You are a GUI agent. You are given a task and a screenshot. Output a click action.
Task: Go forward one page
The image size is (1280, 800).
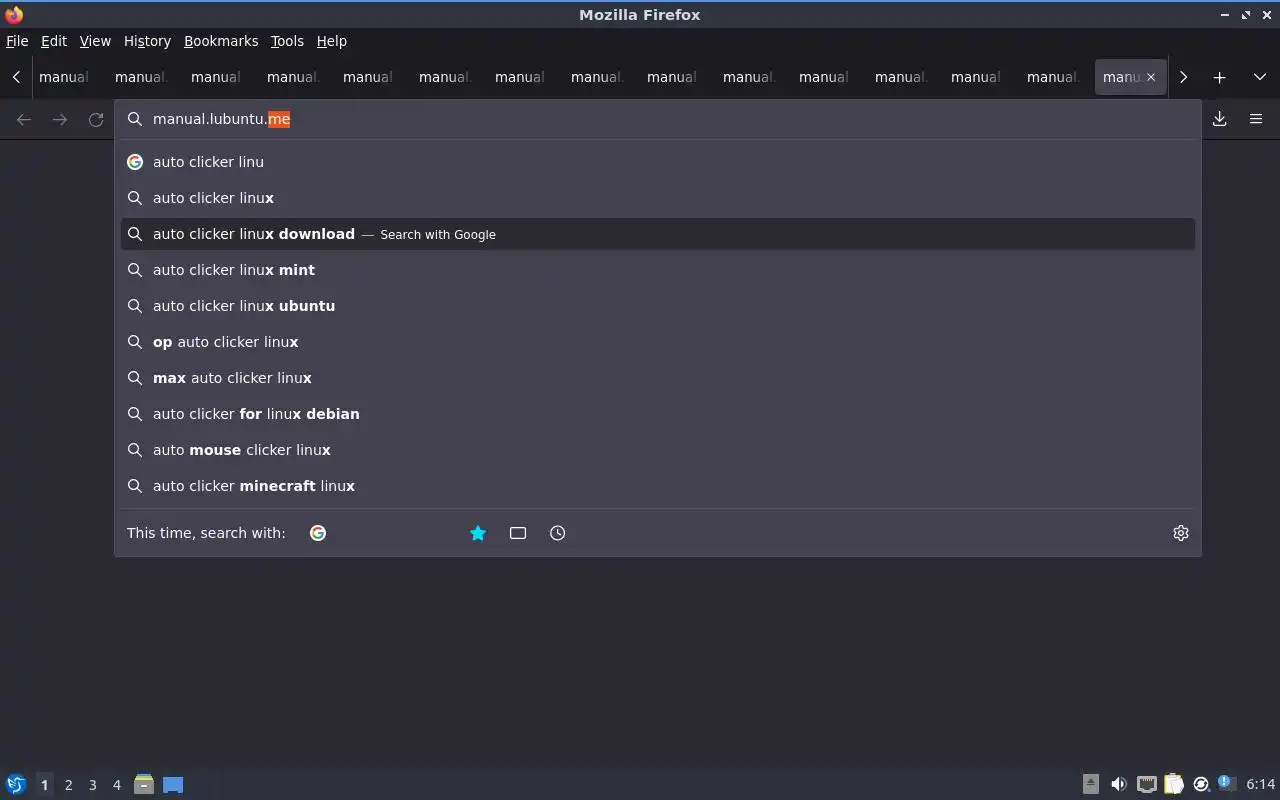pos(60,119)
